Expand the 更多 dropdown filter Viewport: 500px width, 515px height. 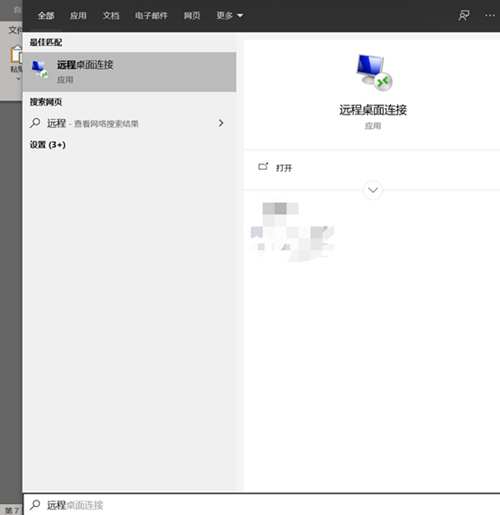230,15
